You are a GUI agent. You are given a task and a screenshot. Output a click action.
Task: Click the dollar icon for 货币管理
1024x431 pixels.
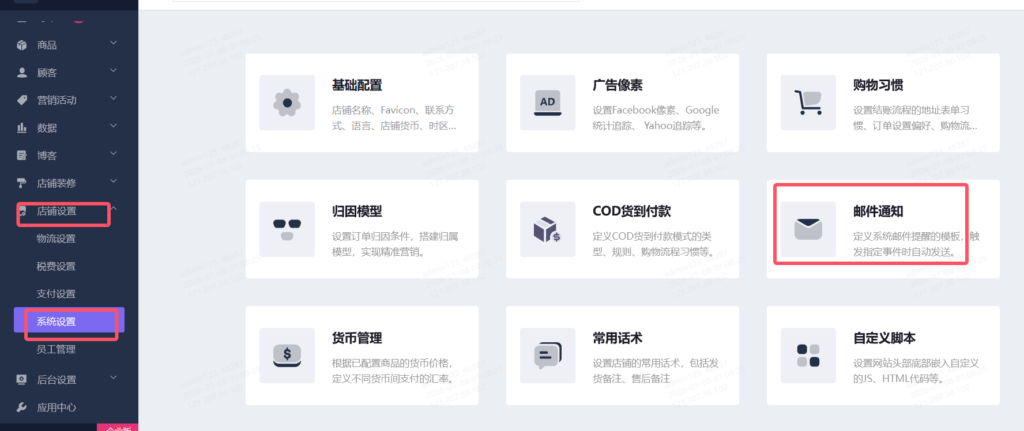(x=287, y=354)
